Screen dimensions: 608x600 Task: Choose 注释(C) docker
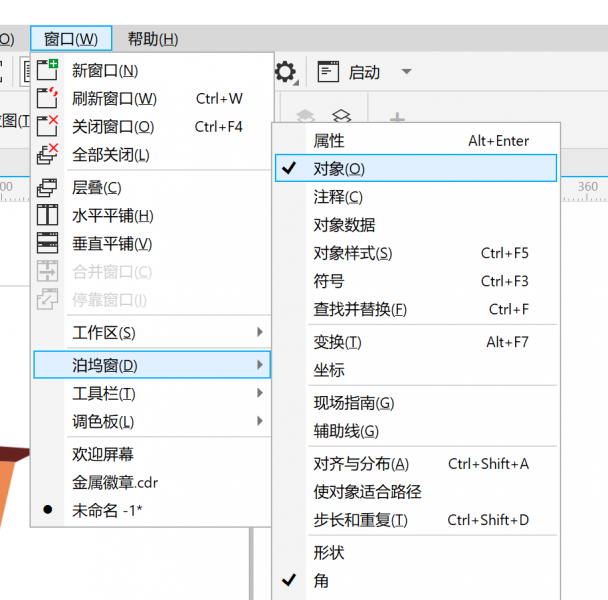pos(416,197)
